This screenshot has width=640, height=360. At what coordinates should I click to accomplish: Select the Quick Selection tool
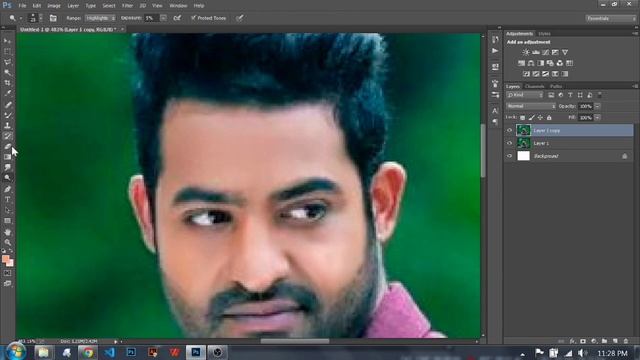7,73
